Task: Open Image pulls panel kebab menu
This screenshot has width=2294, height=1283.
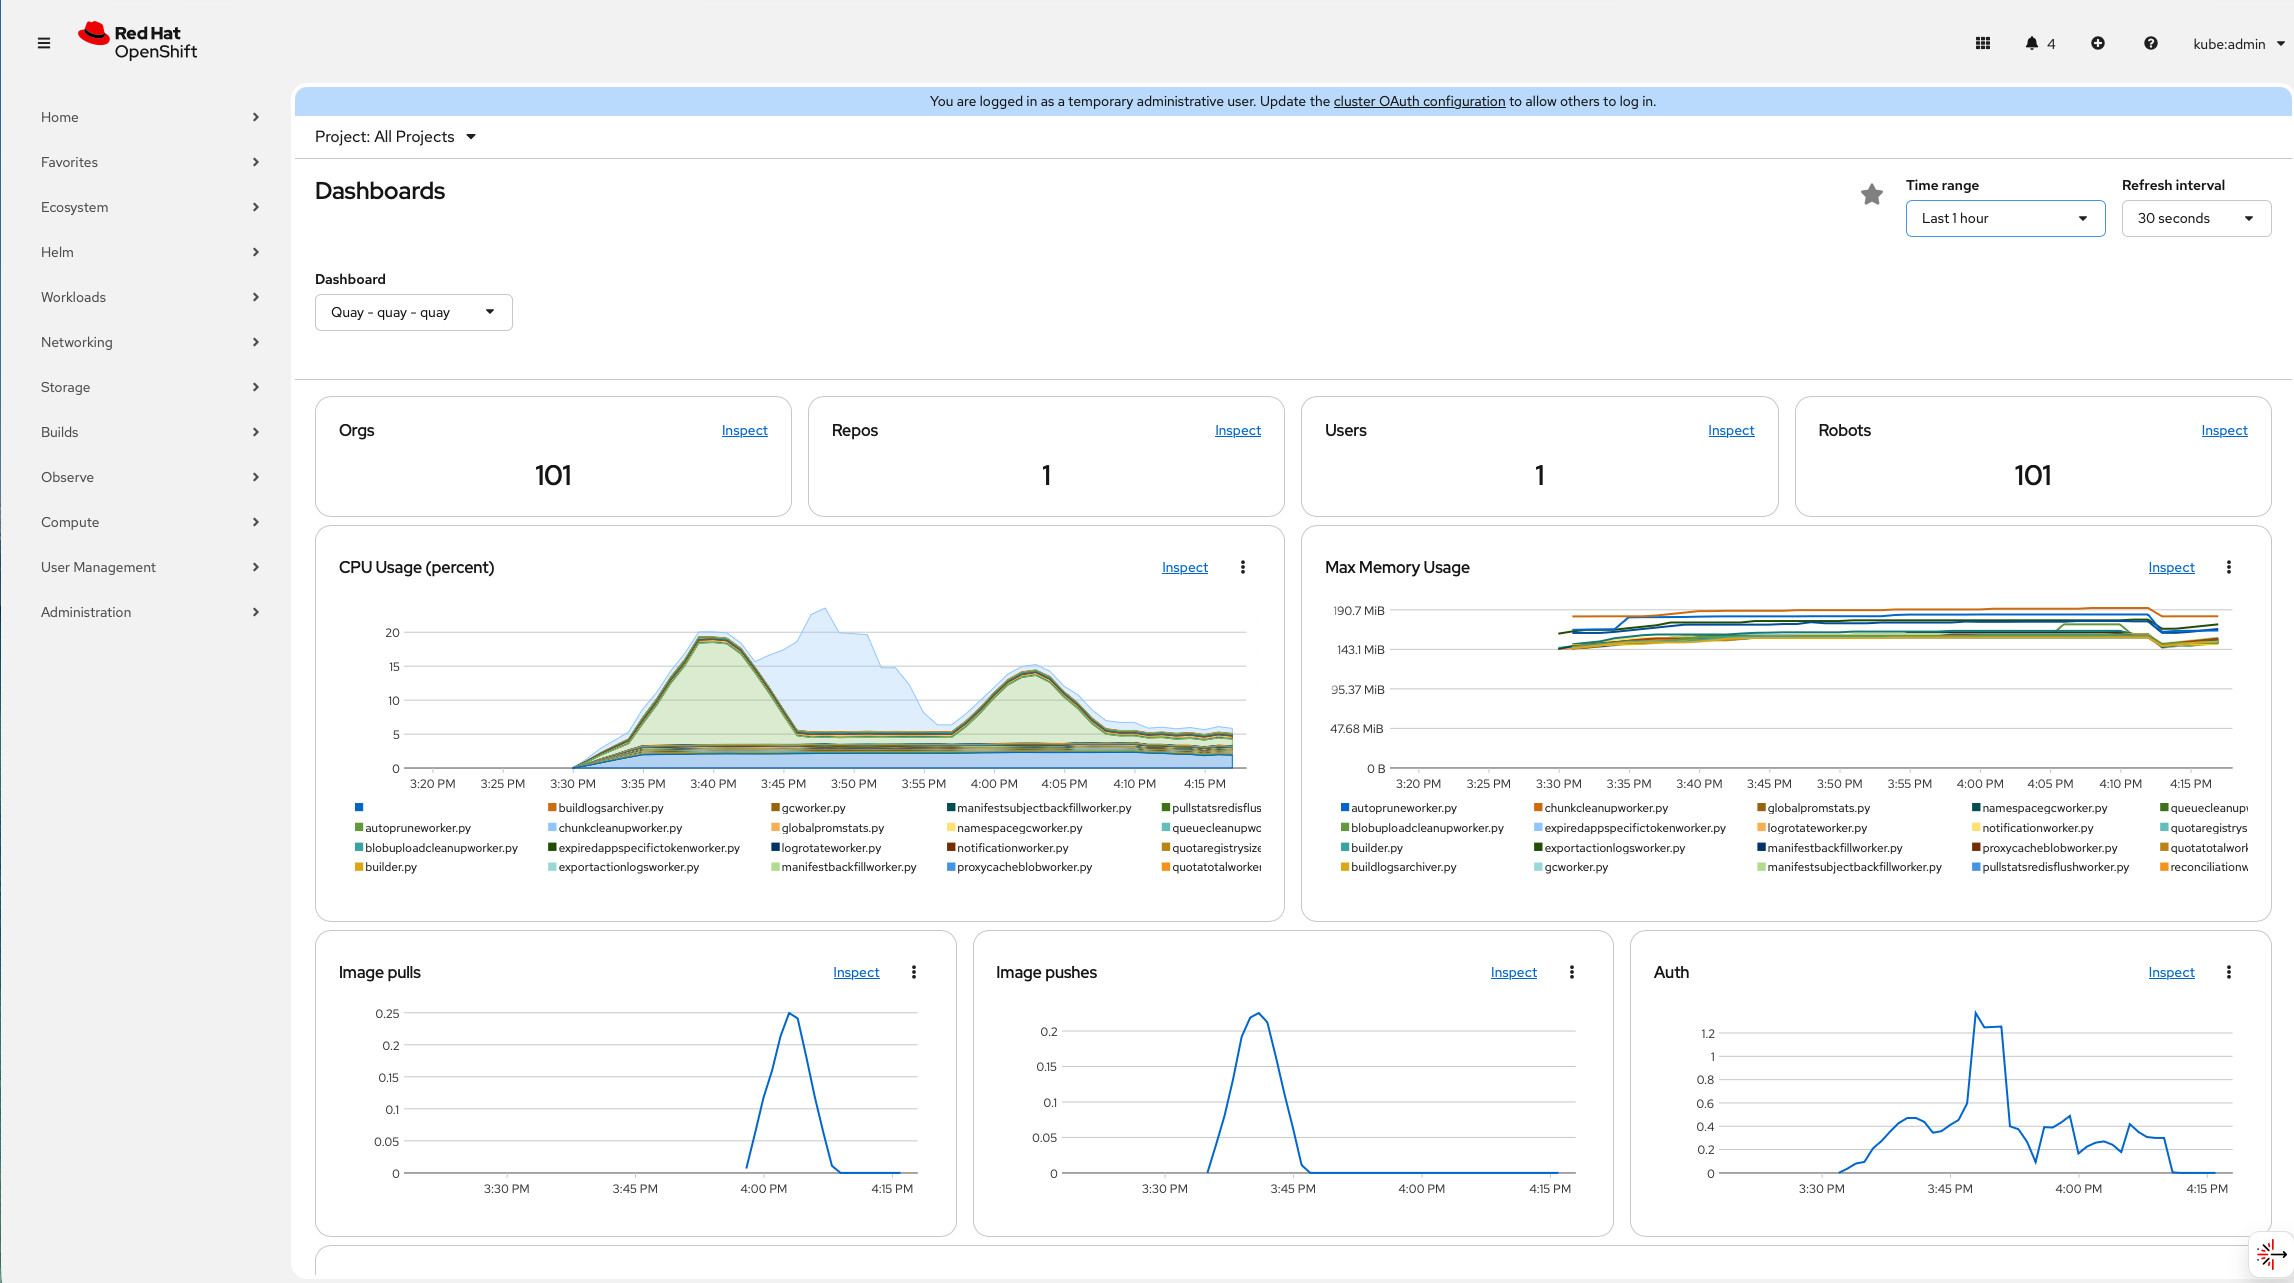Action: click(x=913, y=972)
